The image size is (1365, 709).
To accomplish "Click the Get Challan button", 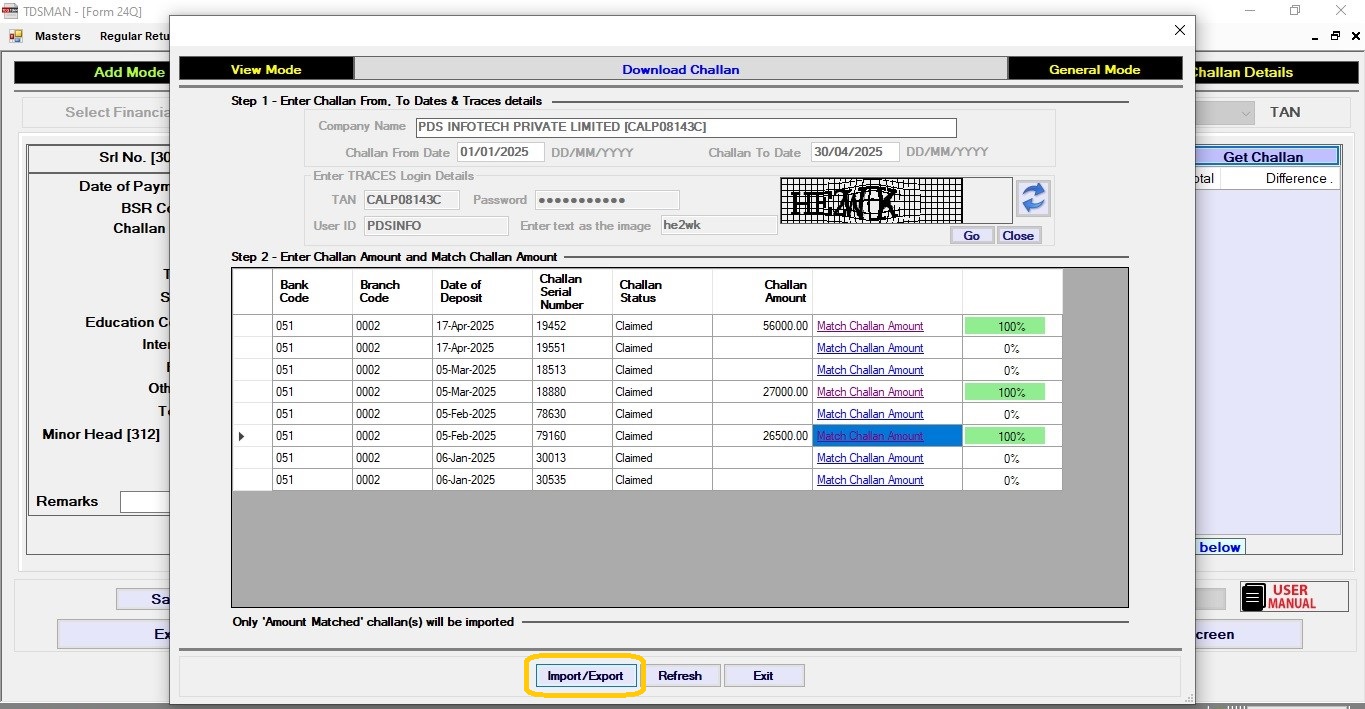I will (x=1263, y=157).
